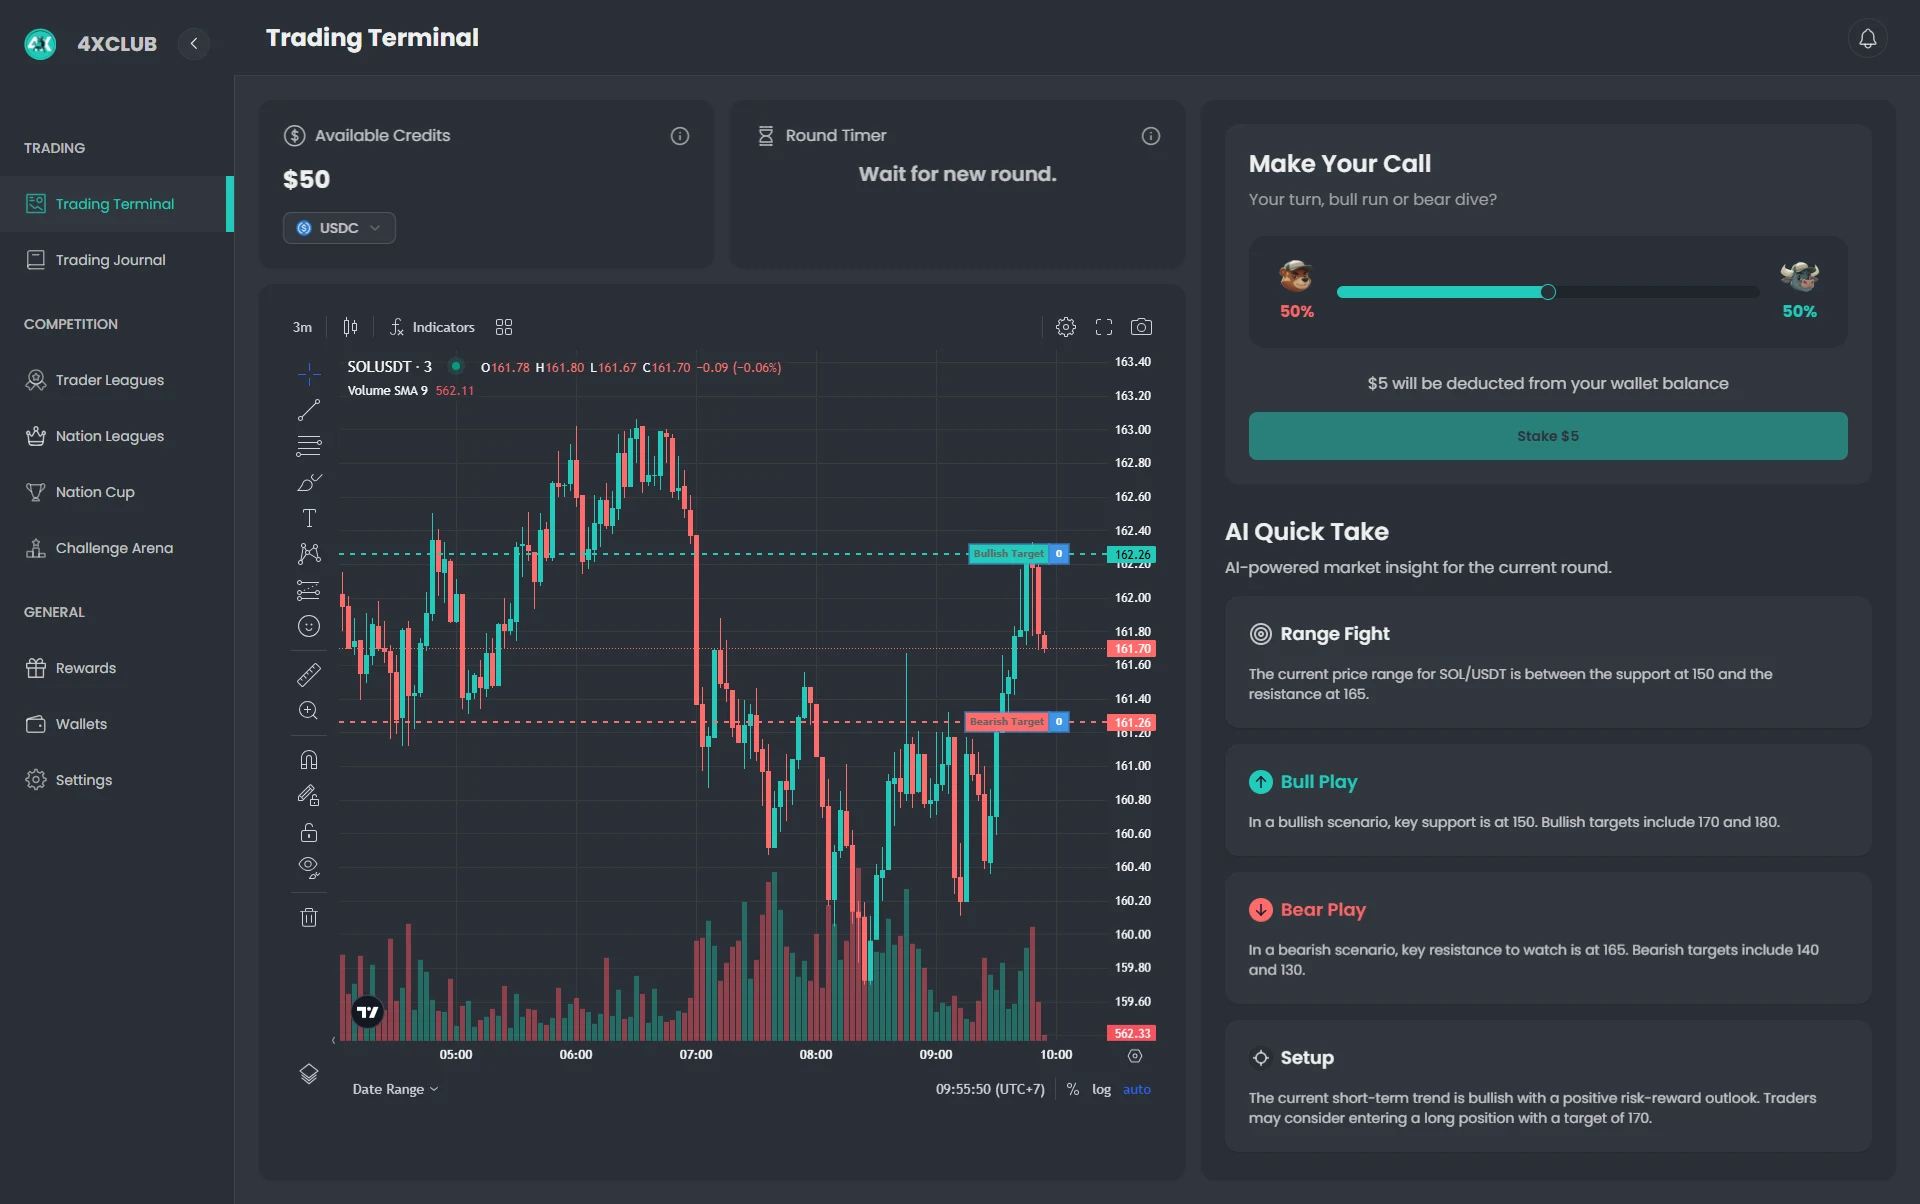Click the Stake $5 button
Screen dimensions: 1920x1204
tap(1547, 436)
